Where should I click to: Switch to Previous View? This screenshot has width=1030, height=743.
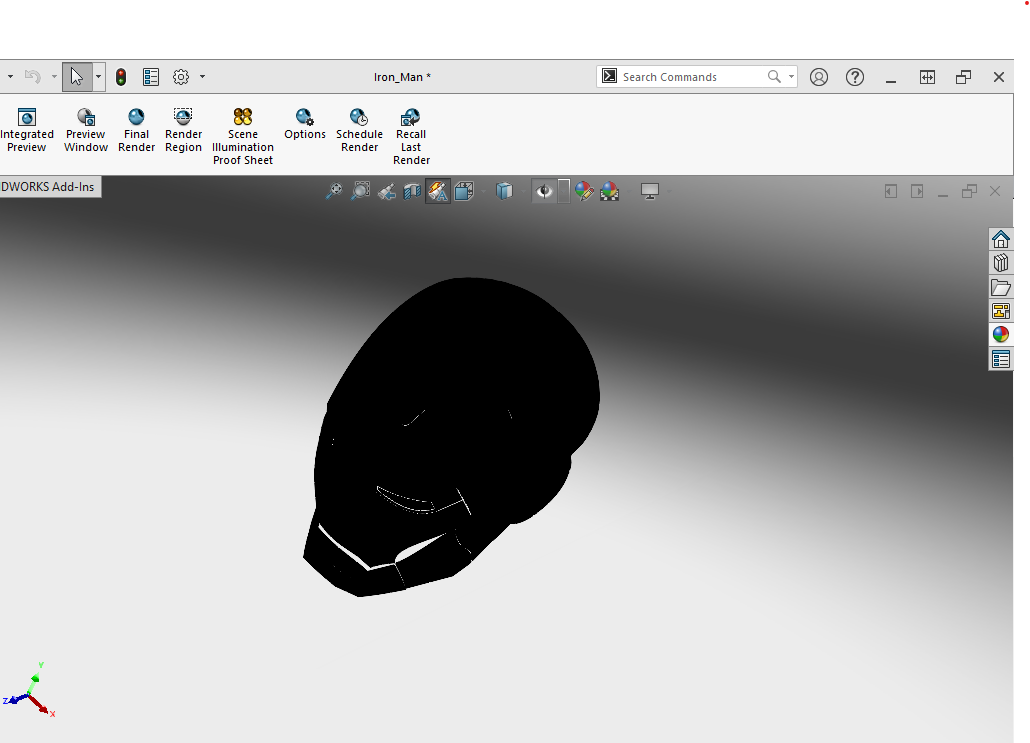click(x=386, y=191)
